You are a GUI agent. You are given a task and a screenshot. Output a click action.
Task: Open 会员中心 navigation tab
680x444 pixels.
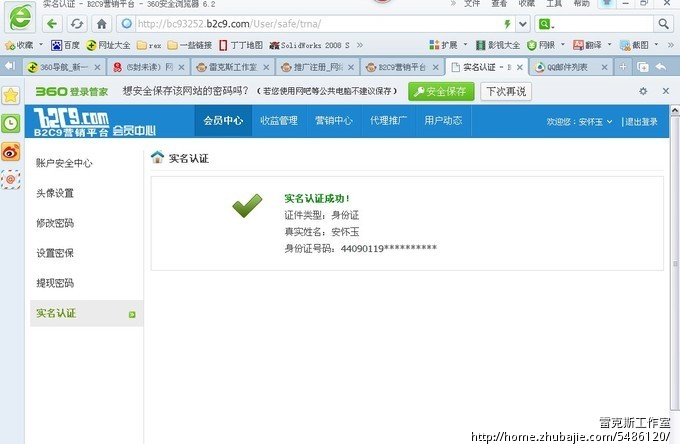pos(223,121)
